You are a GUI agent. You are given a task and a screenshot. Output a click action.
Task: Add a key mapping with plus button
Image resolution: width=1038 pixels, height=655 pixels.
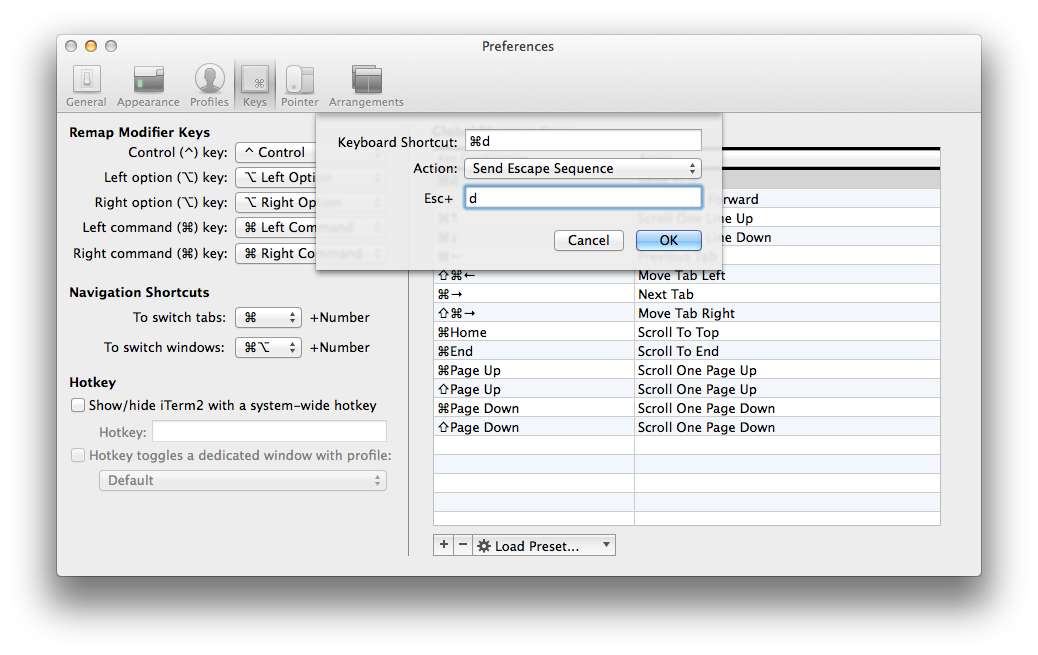[x=444, y=545]
